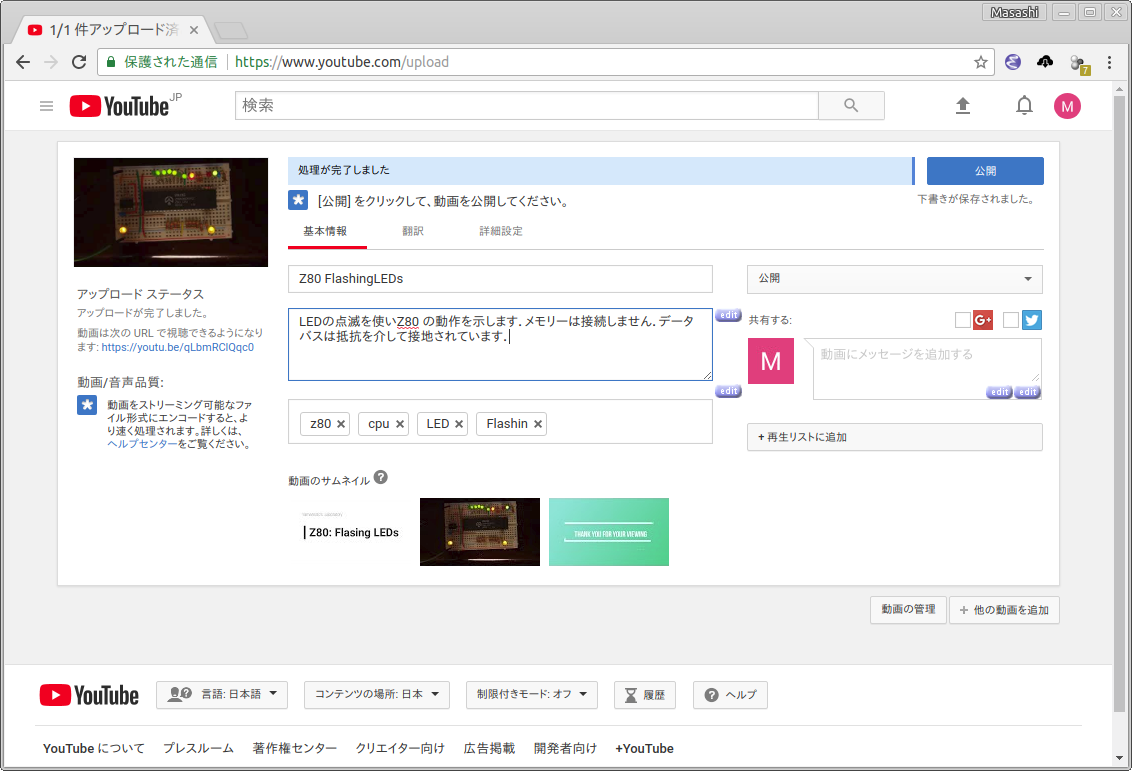Open the YouTube hamburger guide menu
Viewport: 1132px width, 771px height.
(x=46, y=106)
